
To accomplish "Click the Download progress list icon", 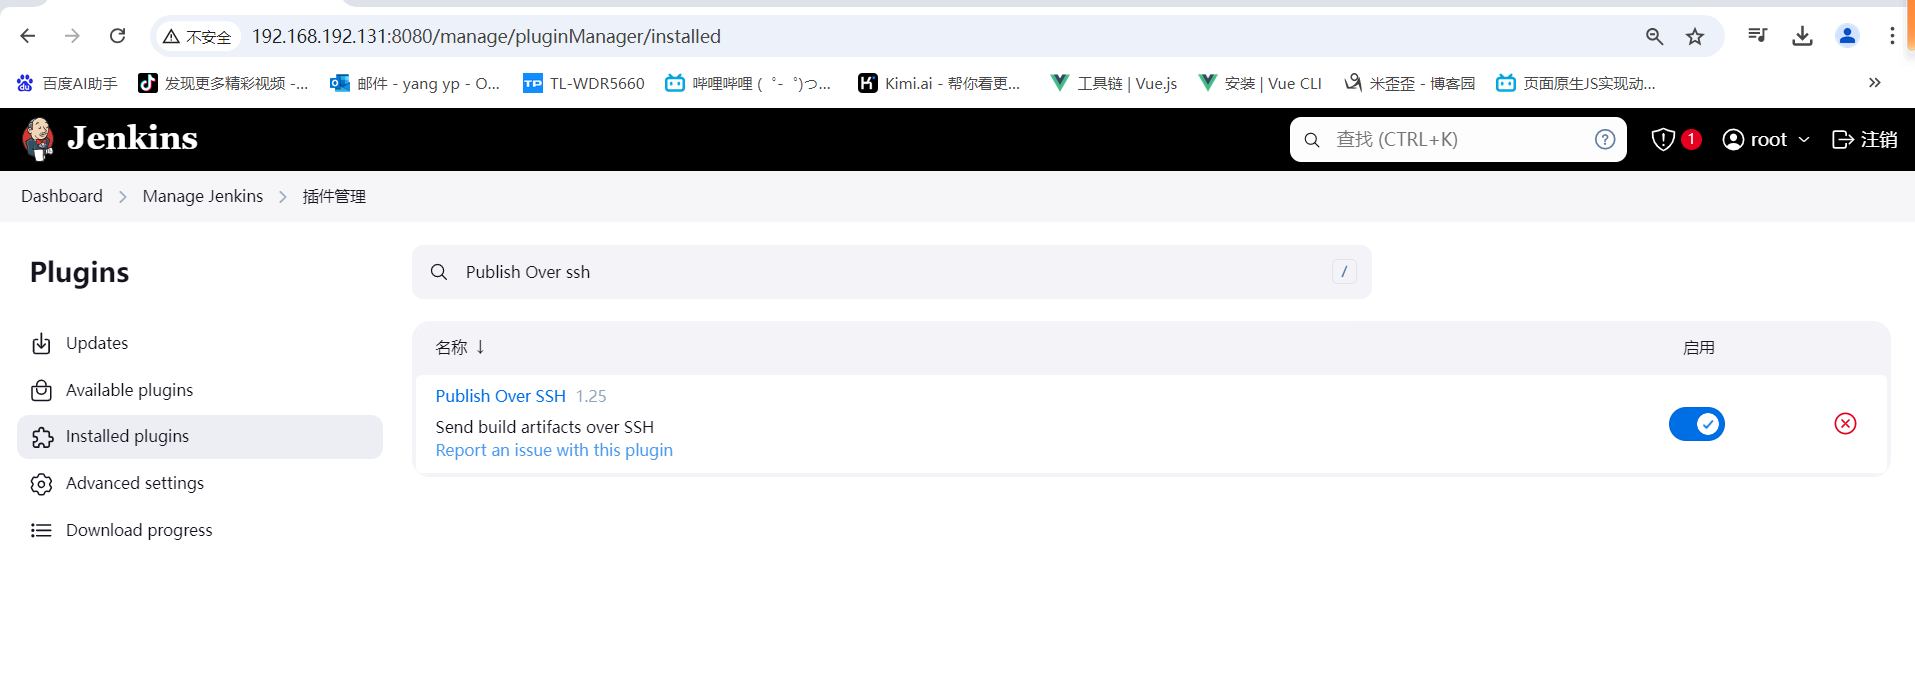I will pyautogui.click(x=41, y=530).
